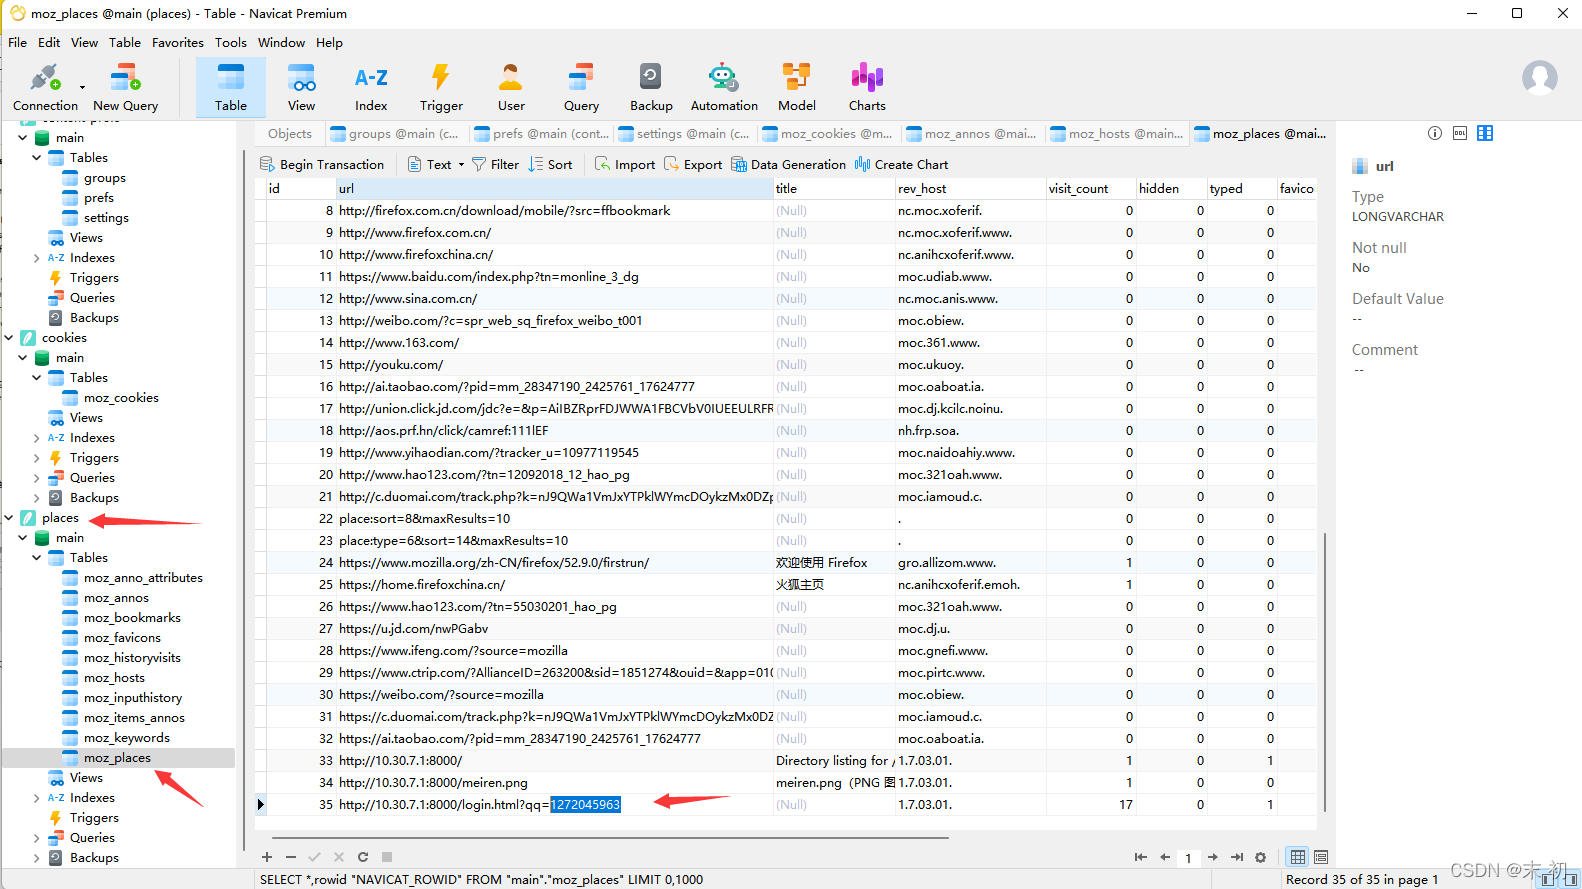Open the View objects icon
Viewport: 1582px width, 889px height.
(301, 87)
